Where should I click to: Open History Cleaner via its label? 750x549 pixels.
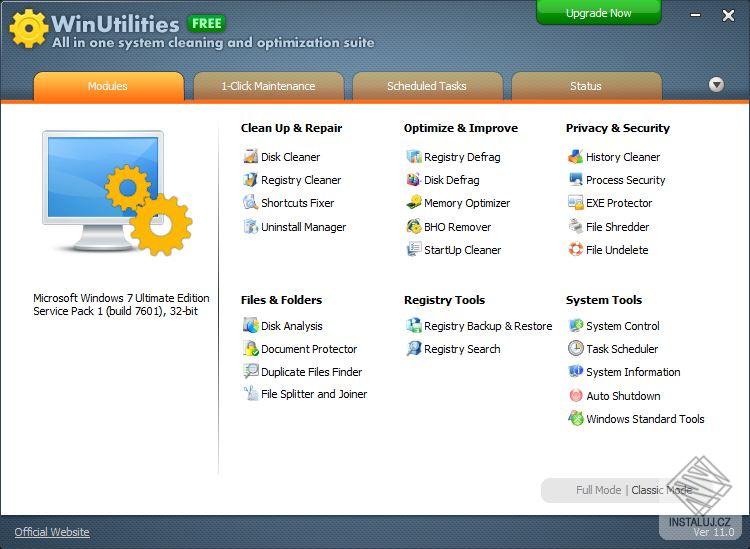click(x=623, y=157)
